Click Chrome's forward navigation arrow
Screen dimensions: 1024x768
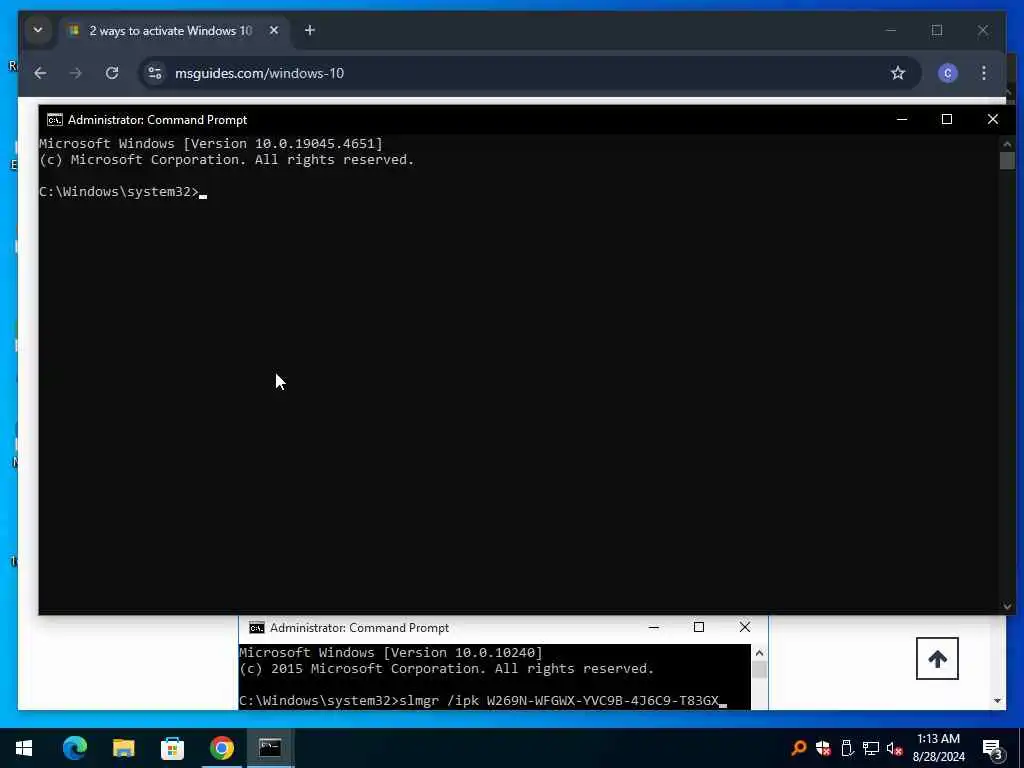(76, 73)
